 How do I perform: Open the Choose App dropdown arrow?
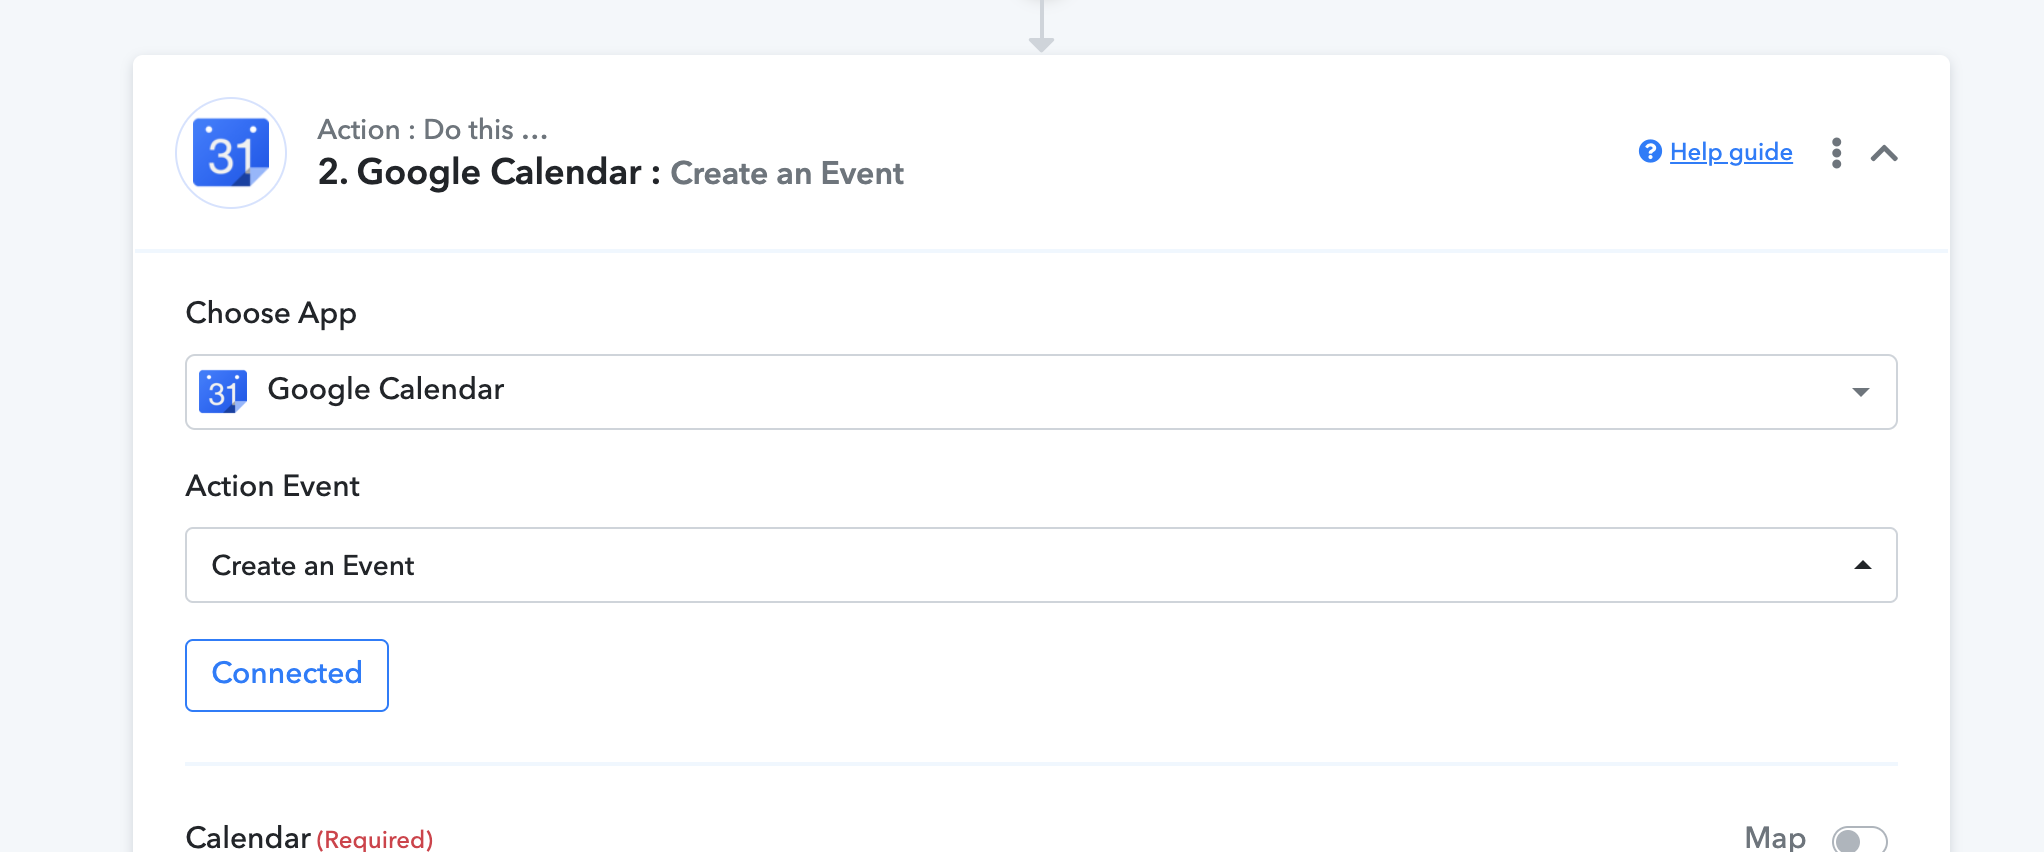click(1861, 392)
